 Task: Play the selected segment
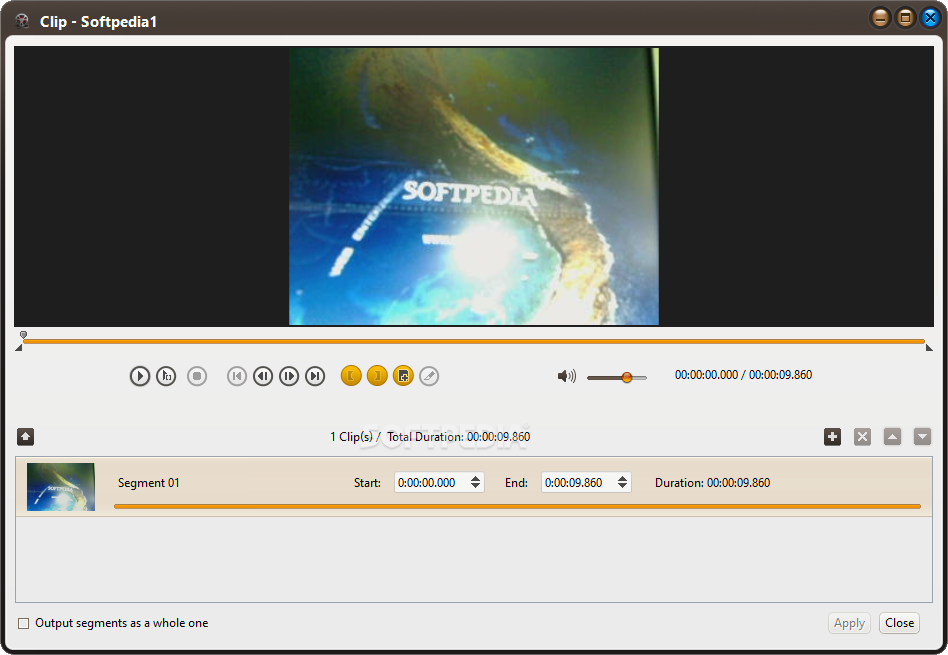tap(166, 376)
